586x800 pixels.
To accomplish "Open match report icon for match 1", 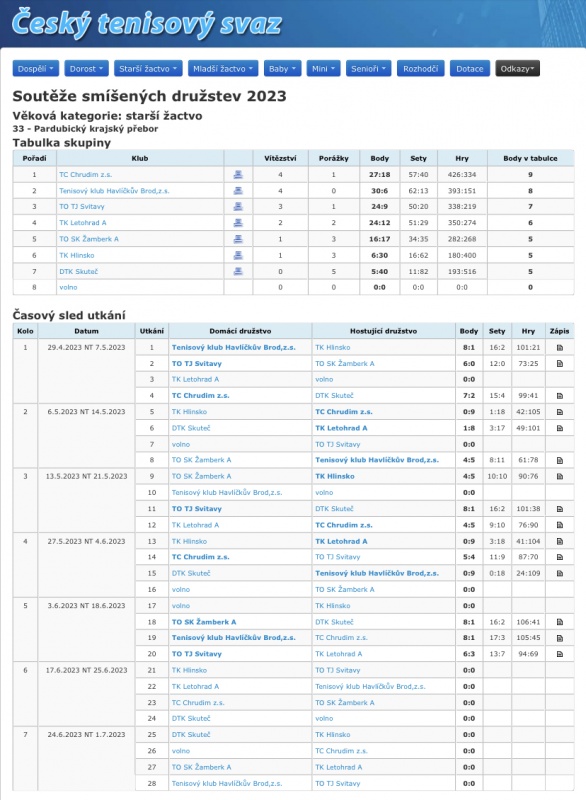I will tap(559, 347).
